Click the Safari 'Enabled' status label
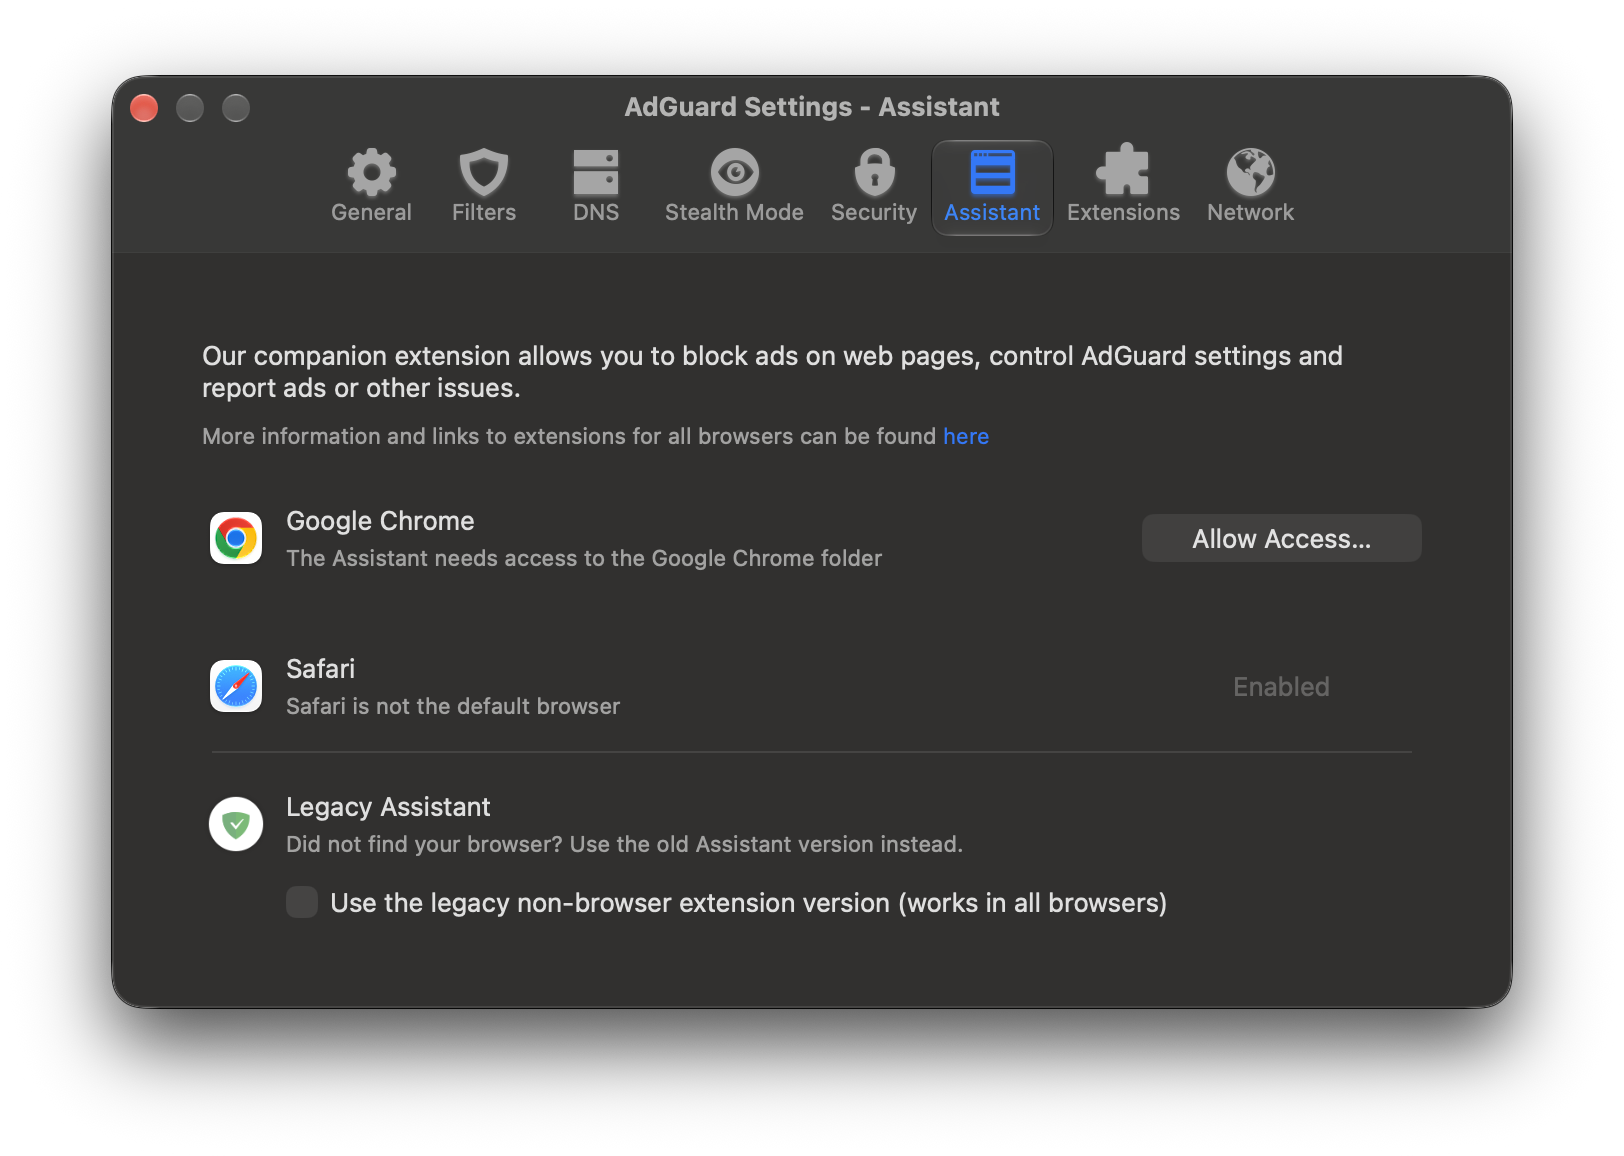 (1281, 687)
